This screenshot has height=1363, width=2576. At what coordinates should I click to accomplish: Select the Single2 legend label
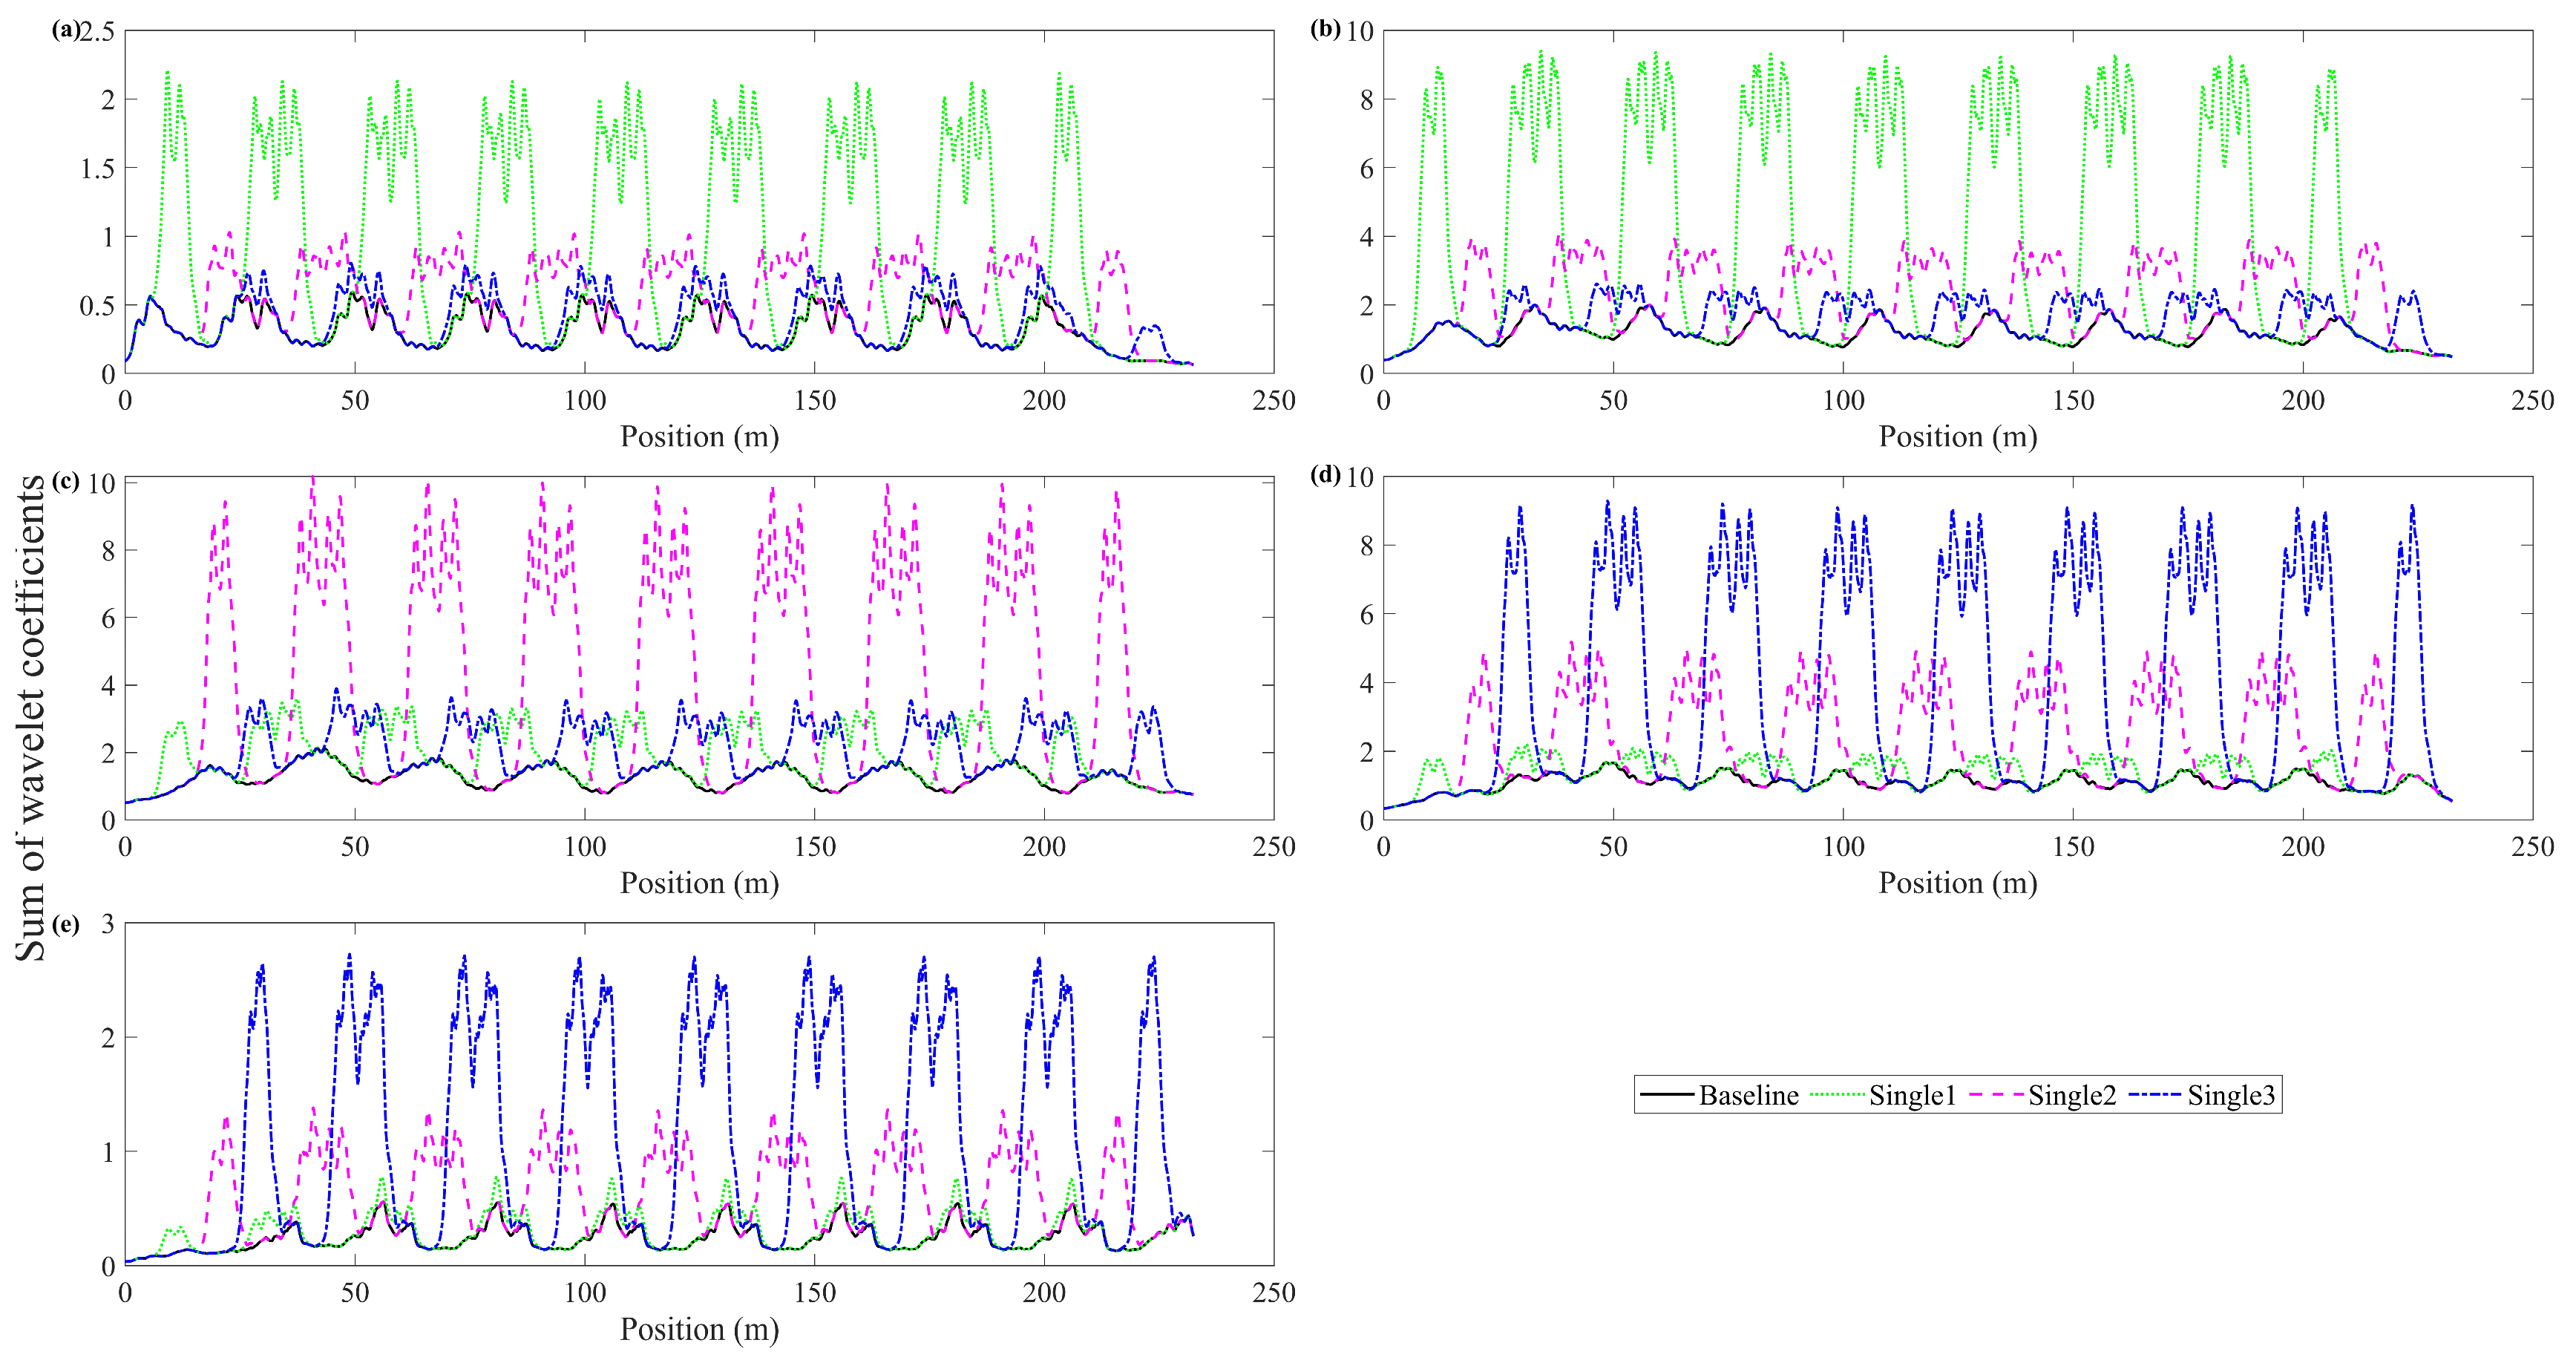[x=2071, y=1095]
